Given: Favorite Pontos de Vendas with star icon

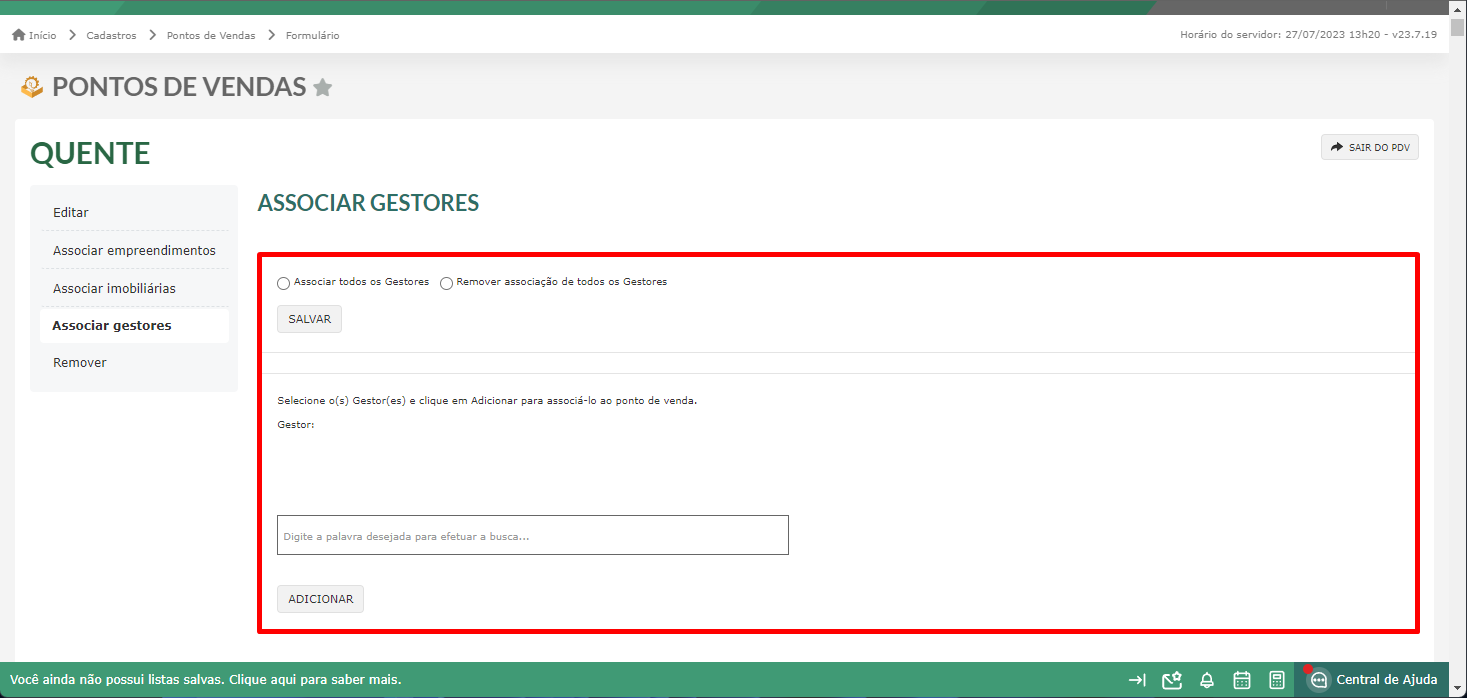Looking at the screenshot, I should coord(322,88).
